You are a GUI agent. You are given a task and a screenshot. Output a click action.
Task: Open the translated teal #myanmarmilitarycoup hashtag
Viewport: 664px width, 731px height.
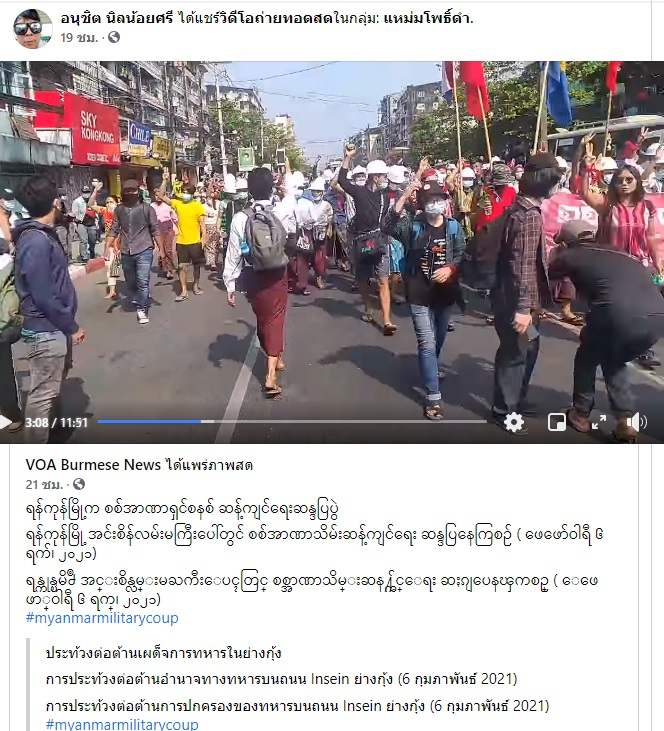122,724
